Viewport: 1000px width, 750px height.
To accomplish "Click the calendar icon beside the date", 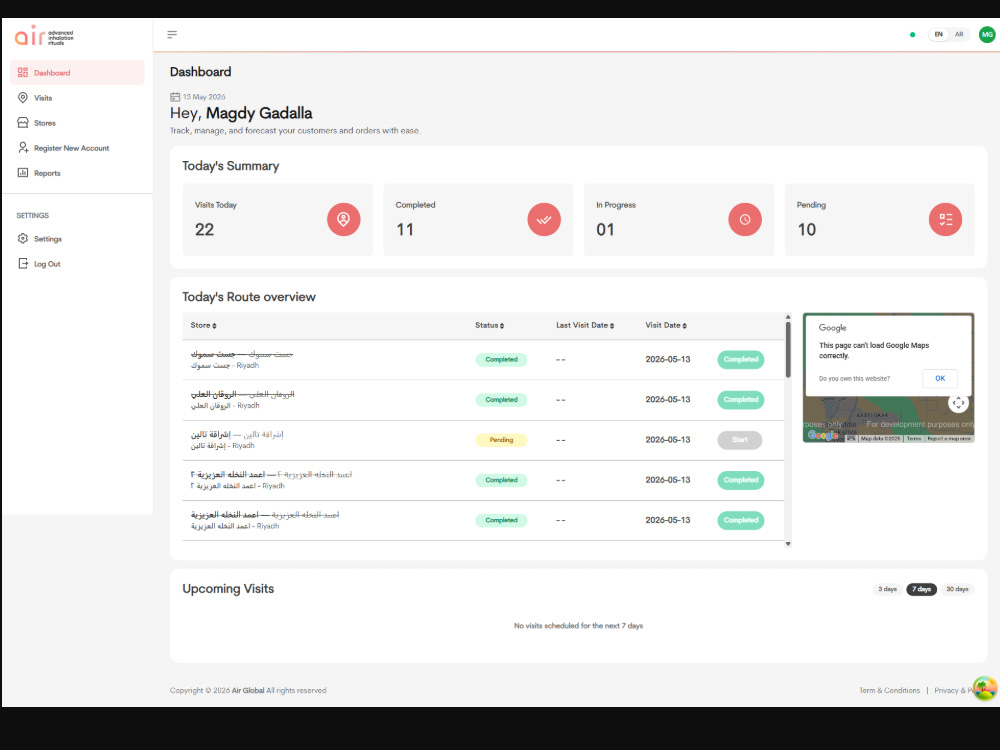I will pyautogui.click(x=175, y=97).
